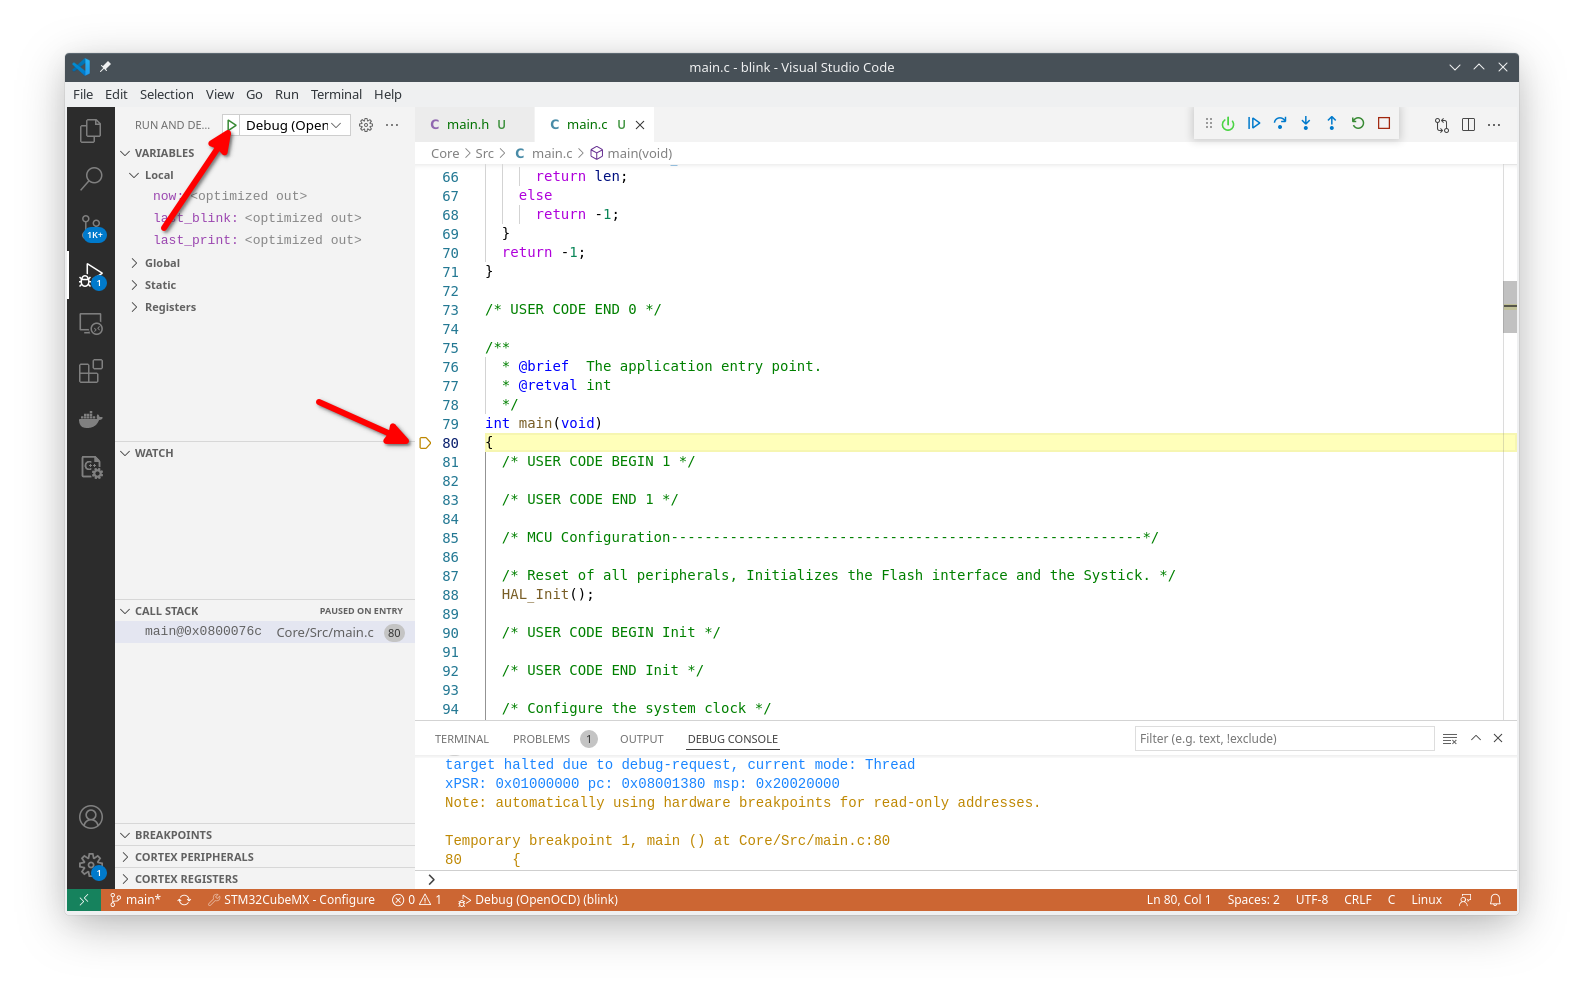Restart the debug session from the debug toolbar
This screenshot has height=992, width=1584.
[1358, 124]
